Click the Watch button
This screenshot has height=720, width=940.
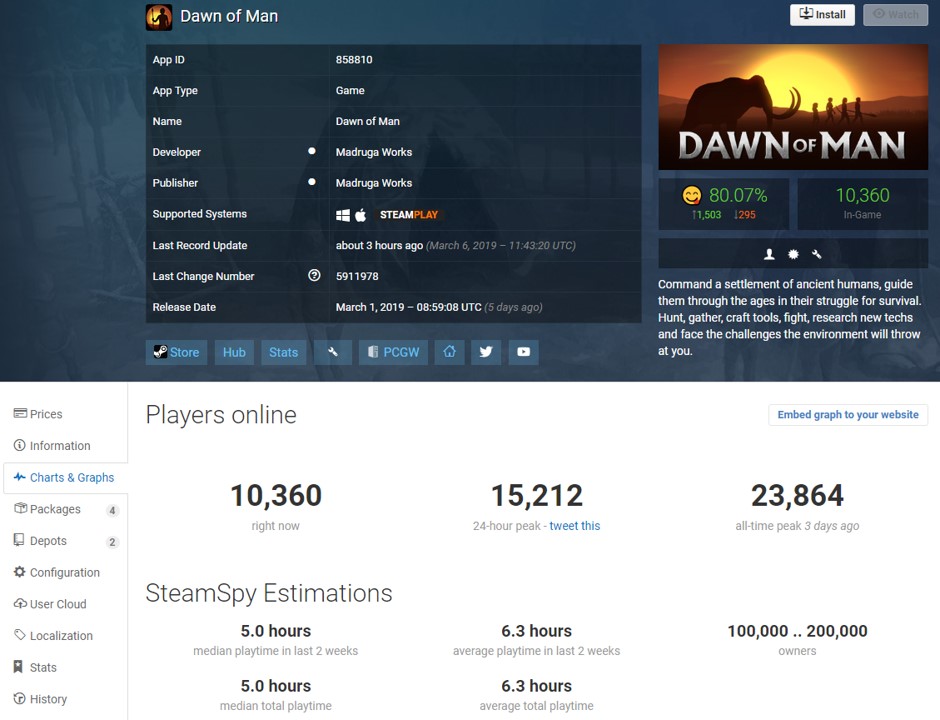(x=896, y=15)
